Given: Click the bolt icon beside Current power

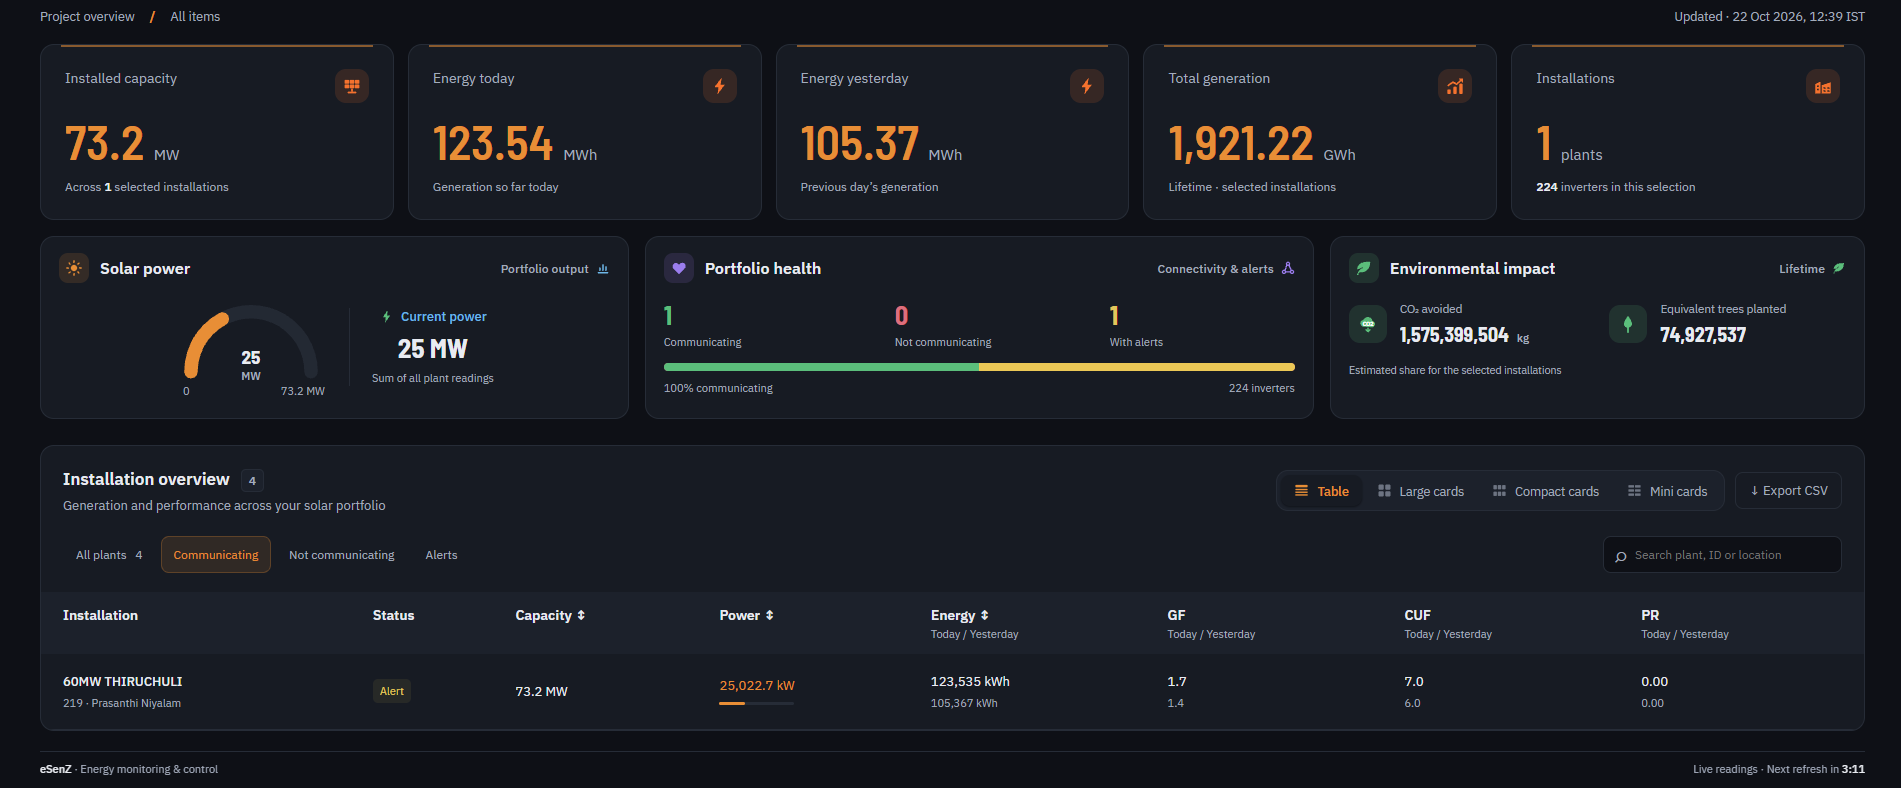Looking at the screenshot, I should (386, 317).
